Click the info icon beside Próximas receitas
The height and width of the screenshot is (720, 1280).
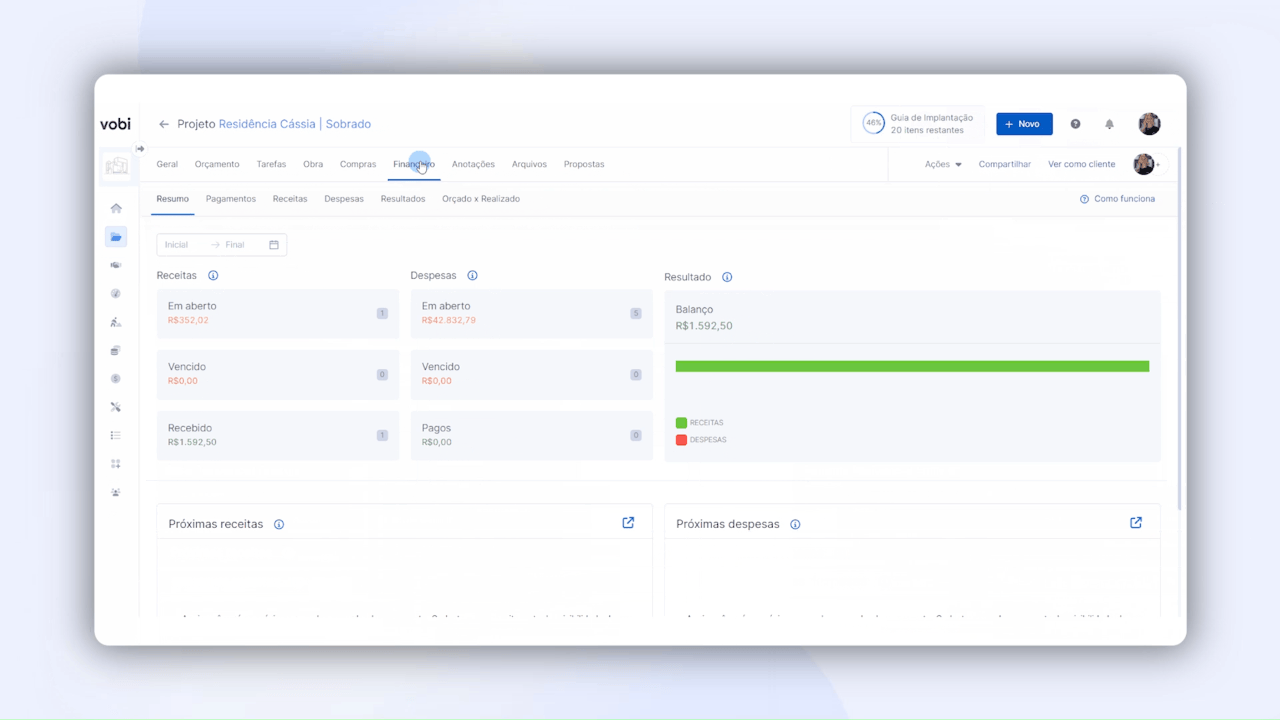(279, 524)
